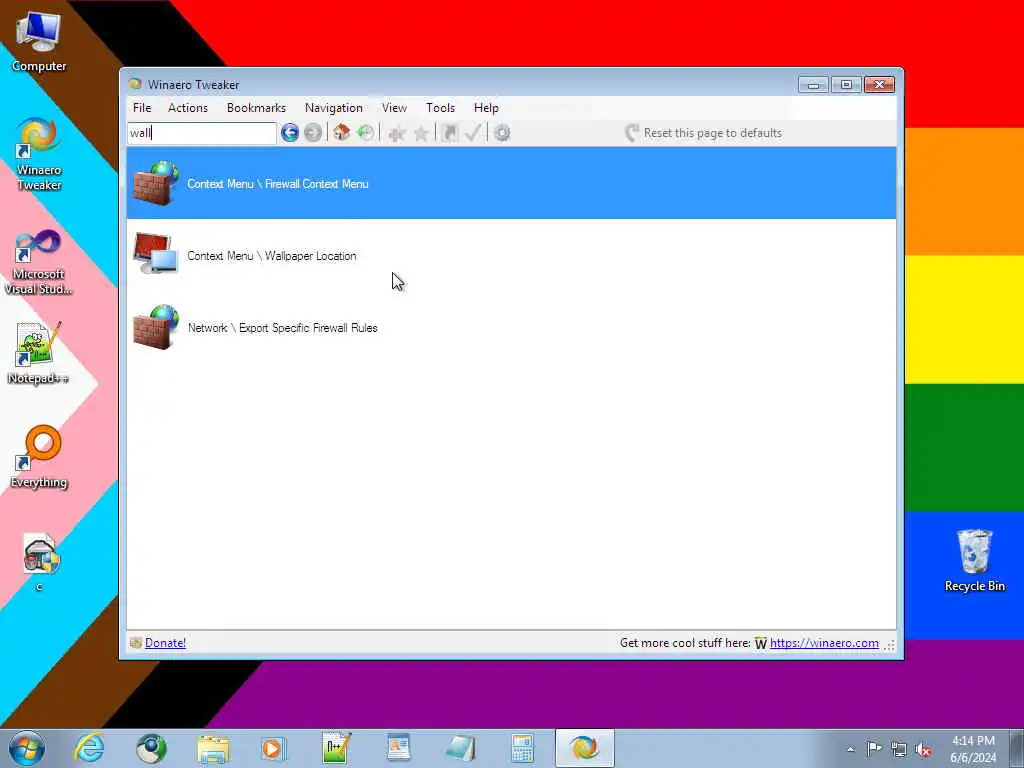Open the Bookmarks menu
1024x768 pixels.
click(x=256, y=108)
